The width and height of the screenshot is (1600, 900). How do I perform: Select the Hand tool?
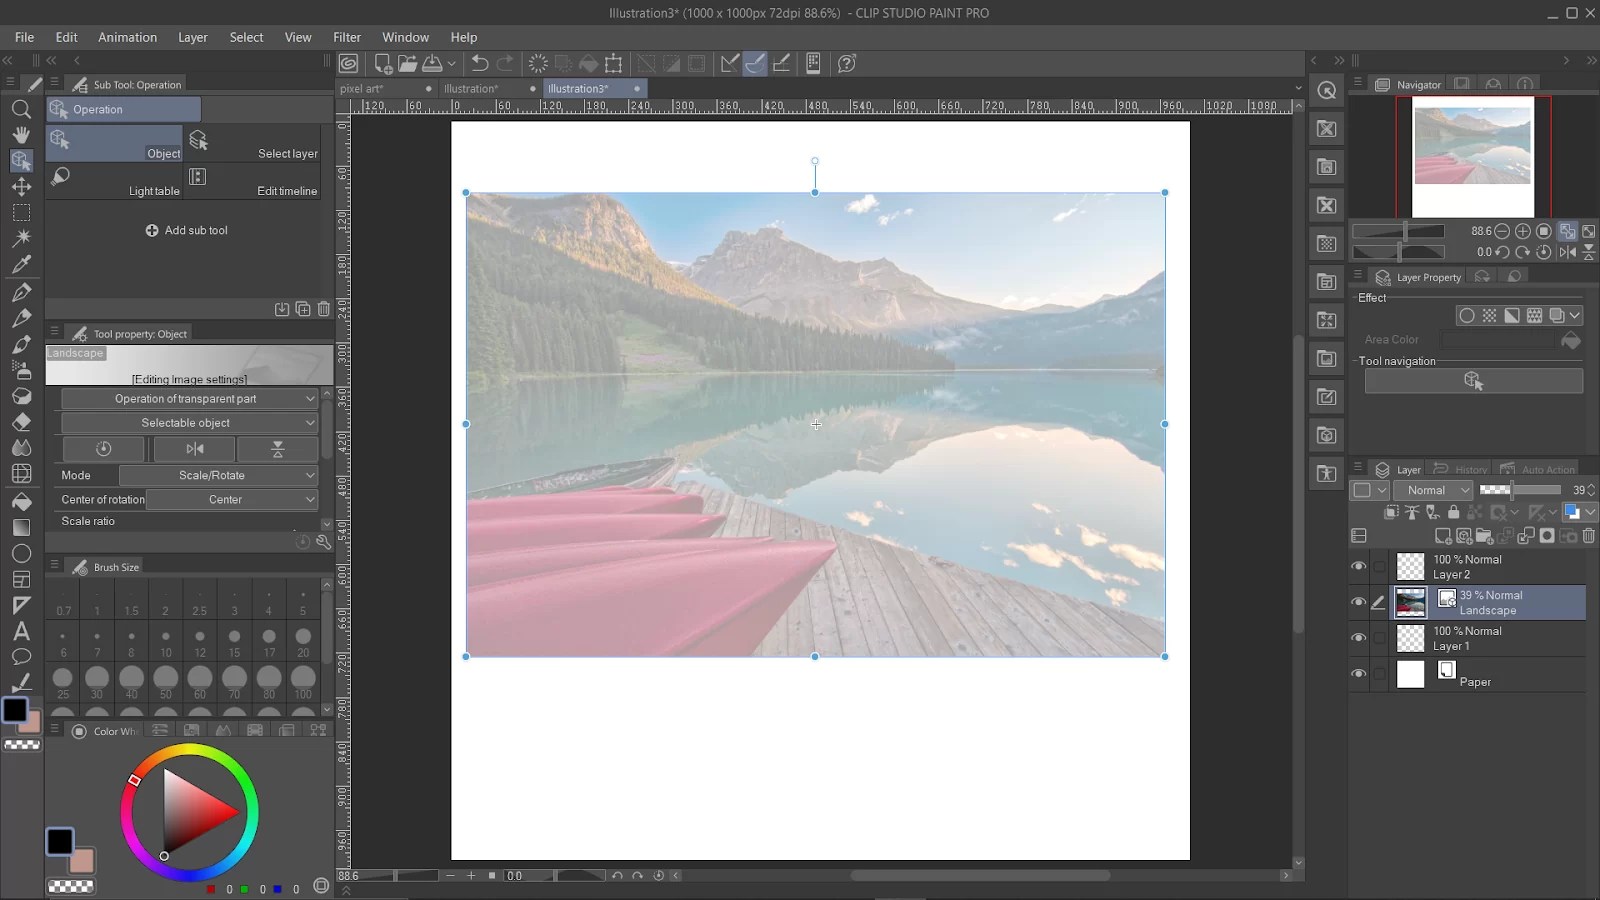pos(21,135)
